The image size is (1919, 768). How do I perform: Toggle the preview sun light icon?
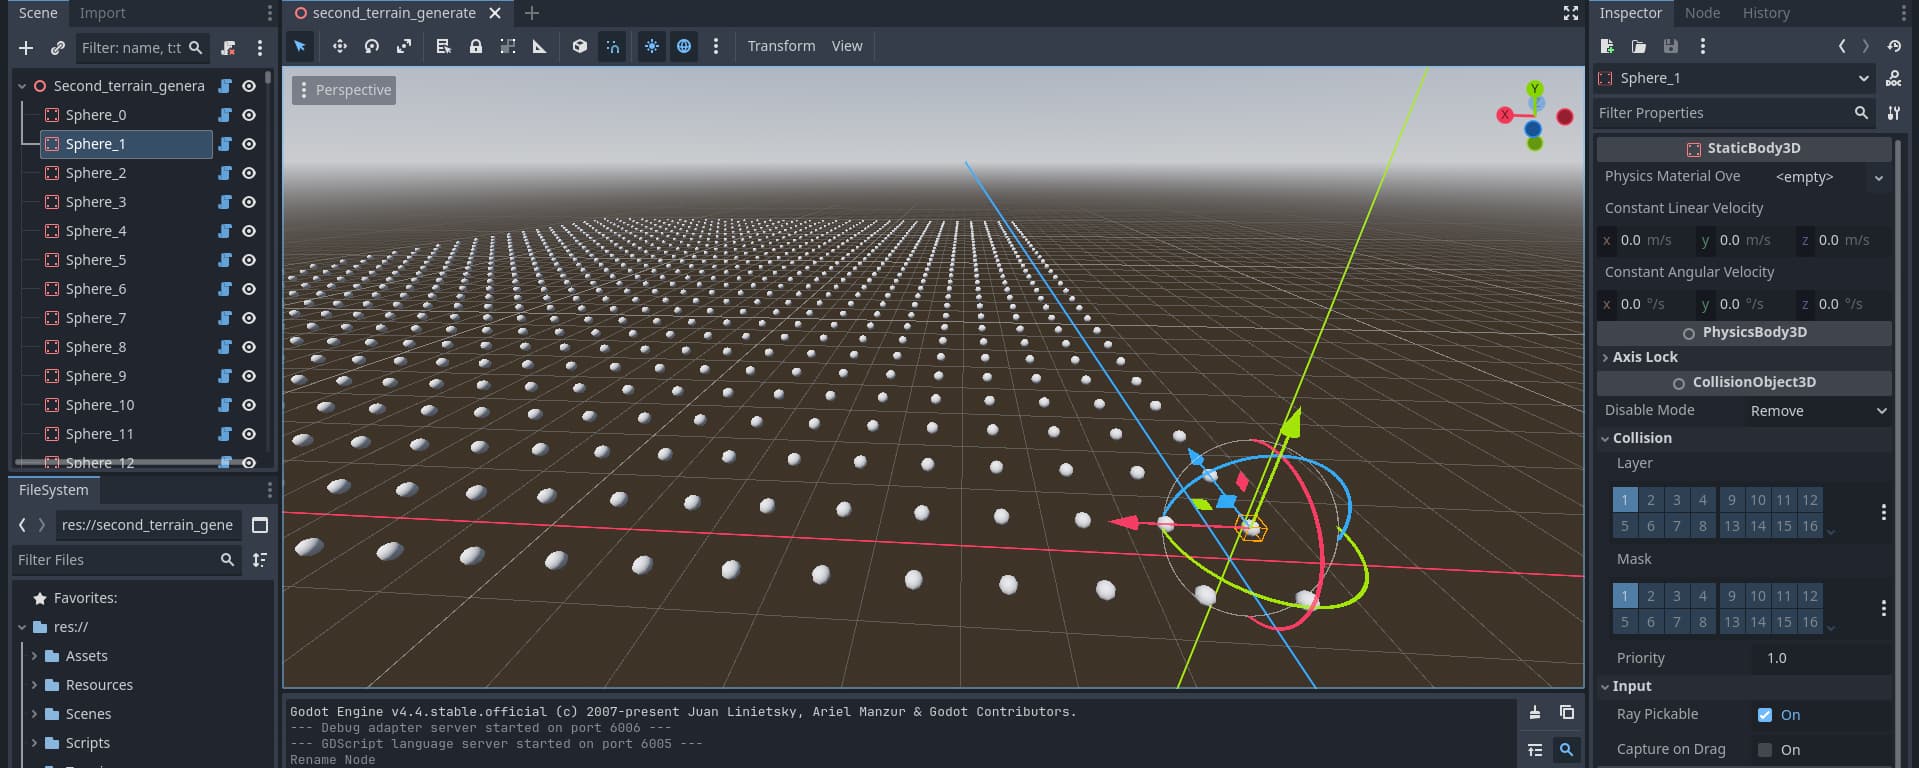[651, 46]
